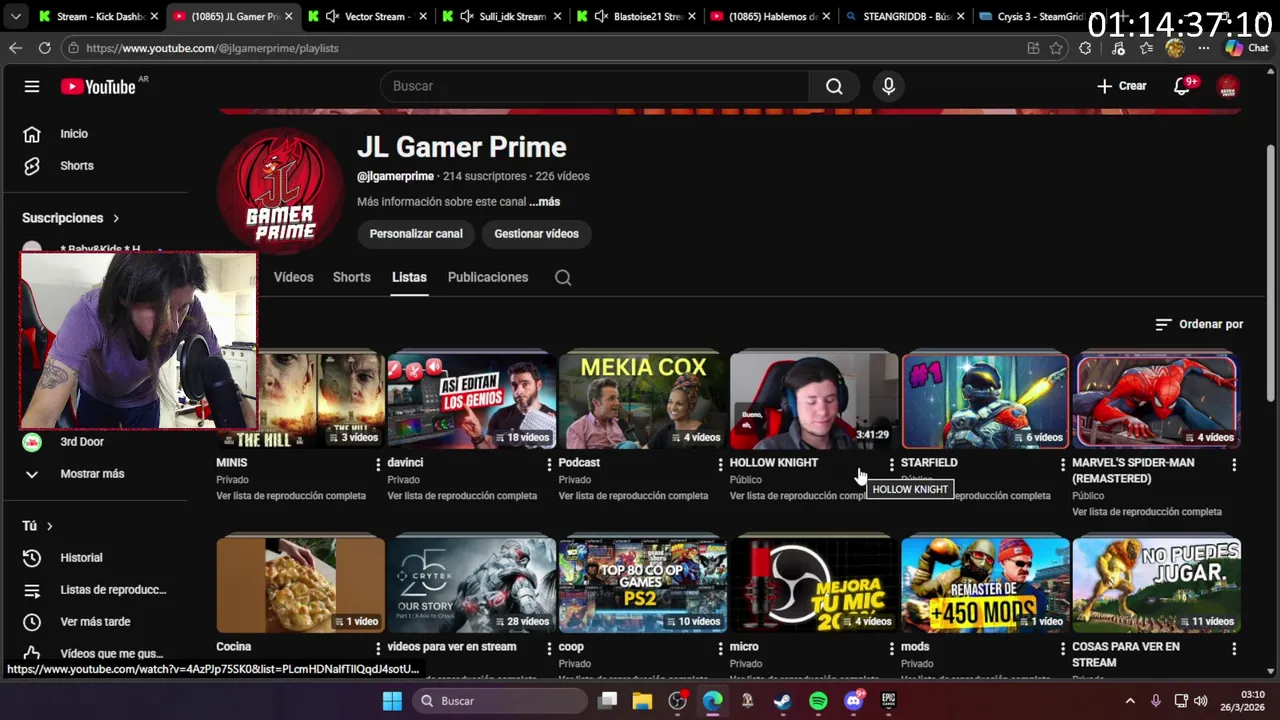Click the search magnifier button
Viewport: 1280px width, 720px height.
[x=834, y=86]
